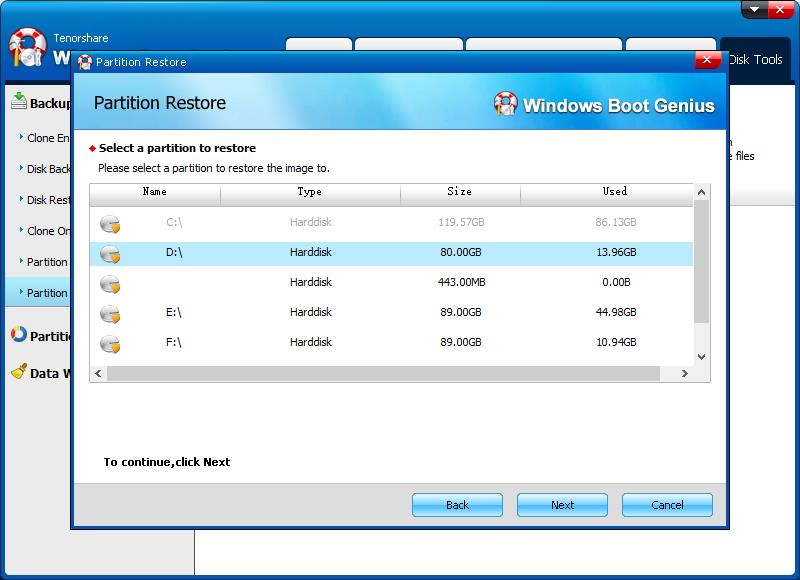Click the 89.00GB size in F:\ row
Viewport: 800px width, 580px height.
[x=461, y=342]
